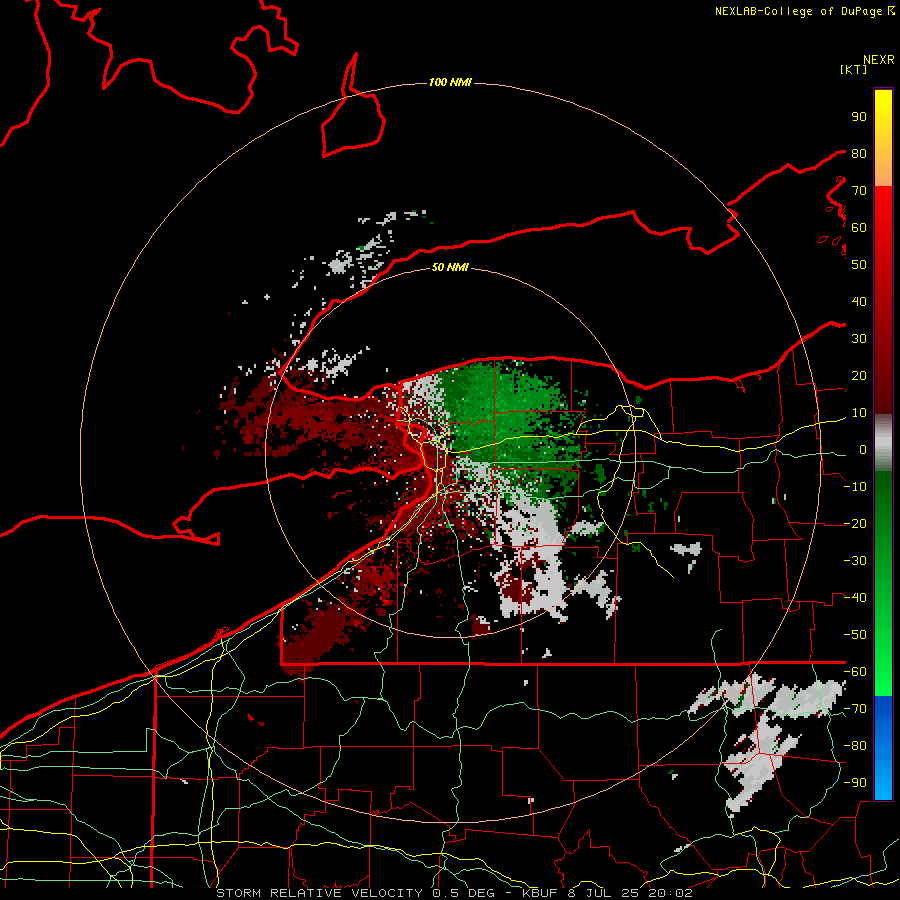900x900 pixels.
Task: Click the 80 value on the velocity scale
Action: 859,154
